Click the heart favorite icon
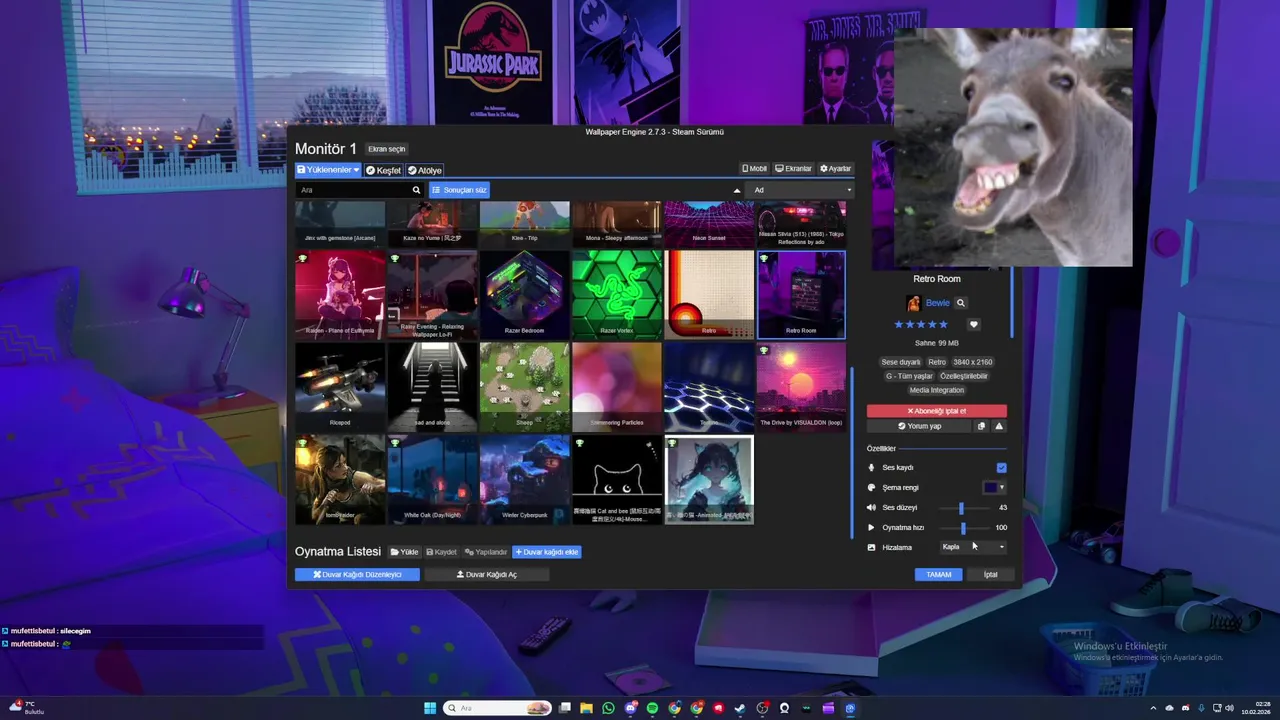 974,324
